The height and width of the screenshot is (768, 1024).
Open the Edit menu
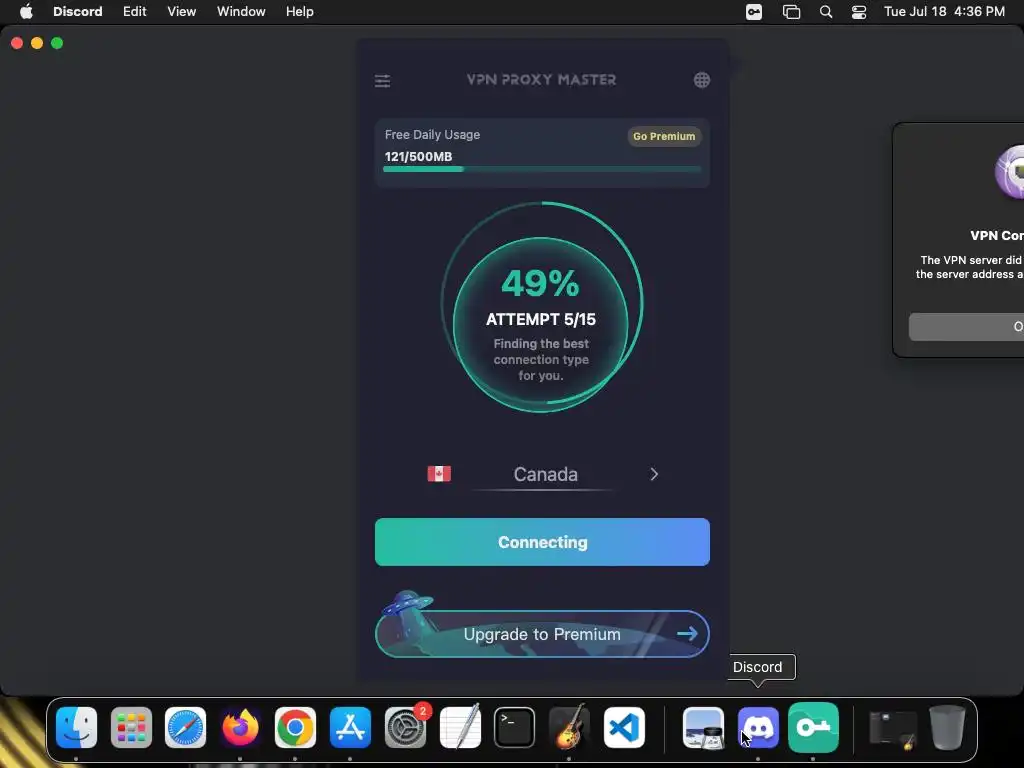(x=135, y=12)
